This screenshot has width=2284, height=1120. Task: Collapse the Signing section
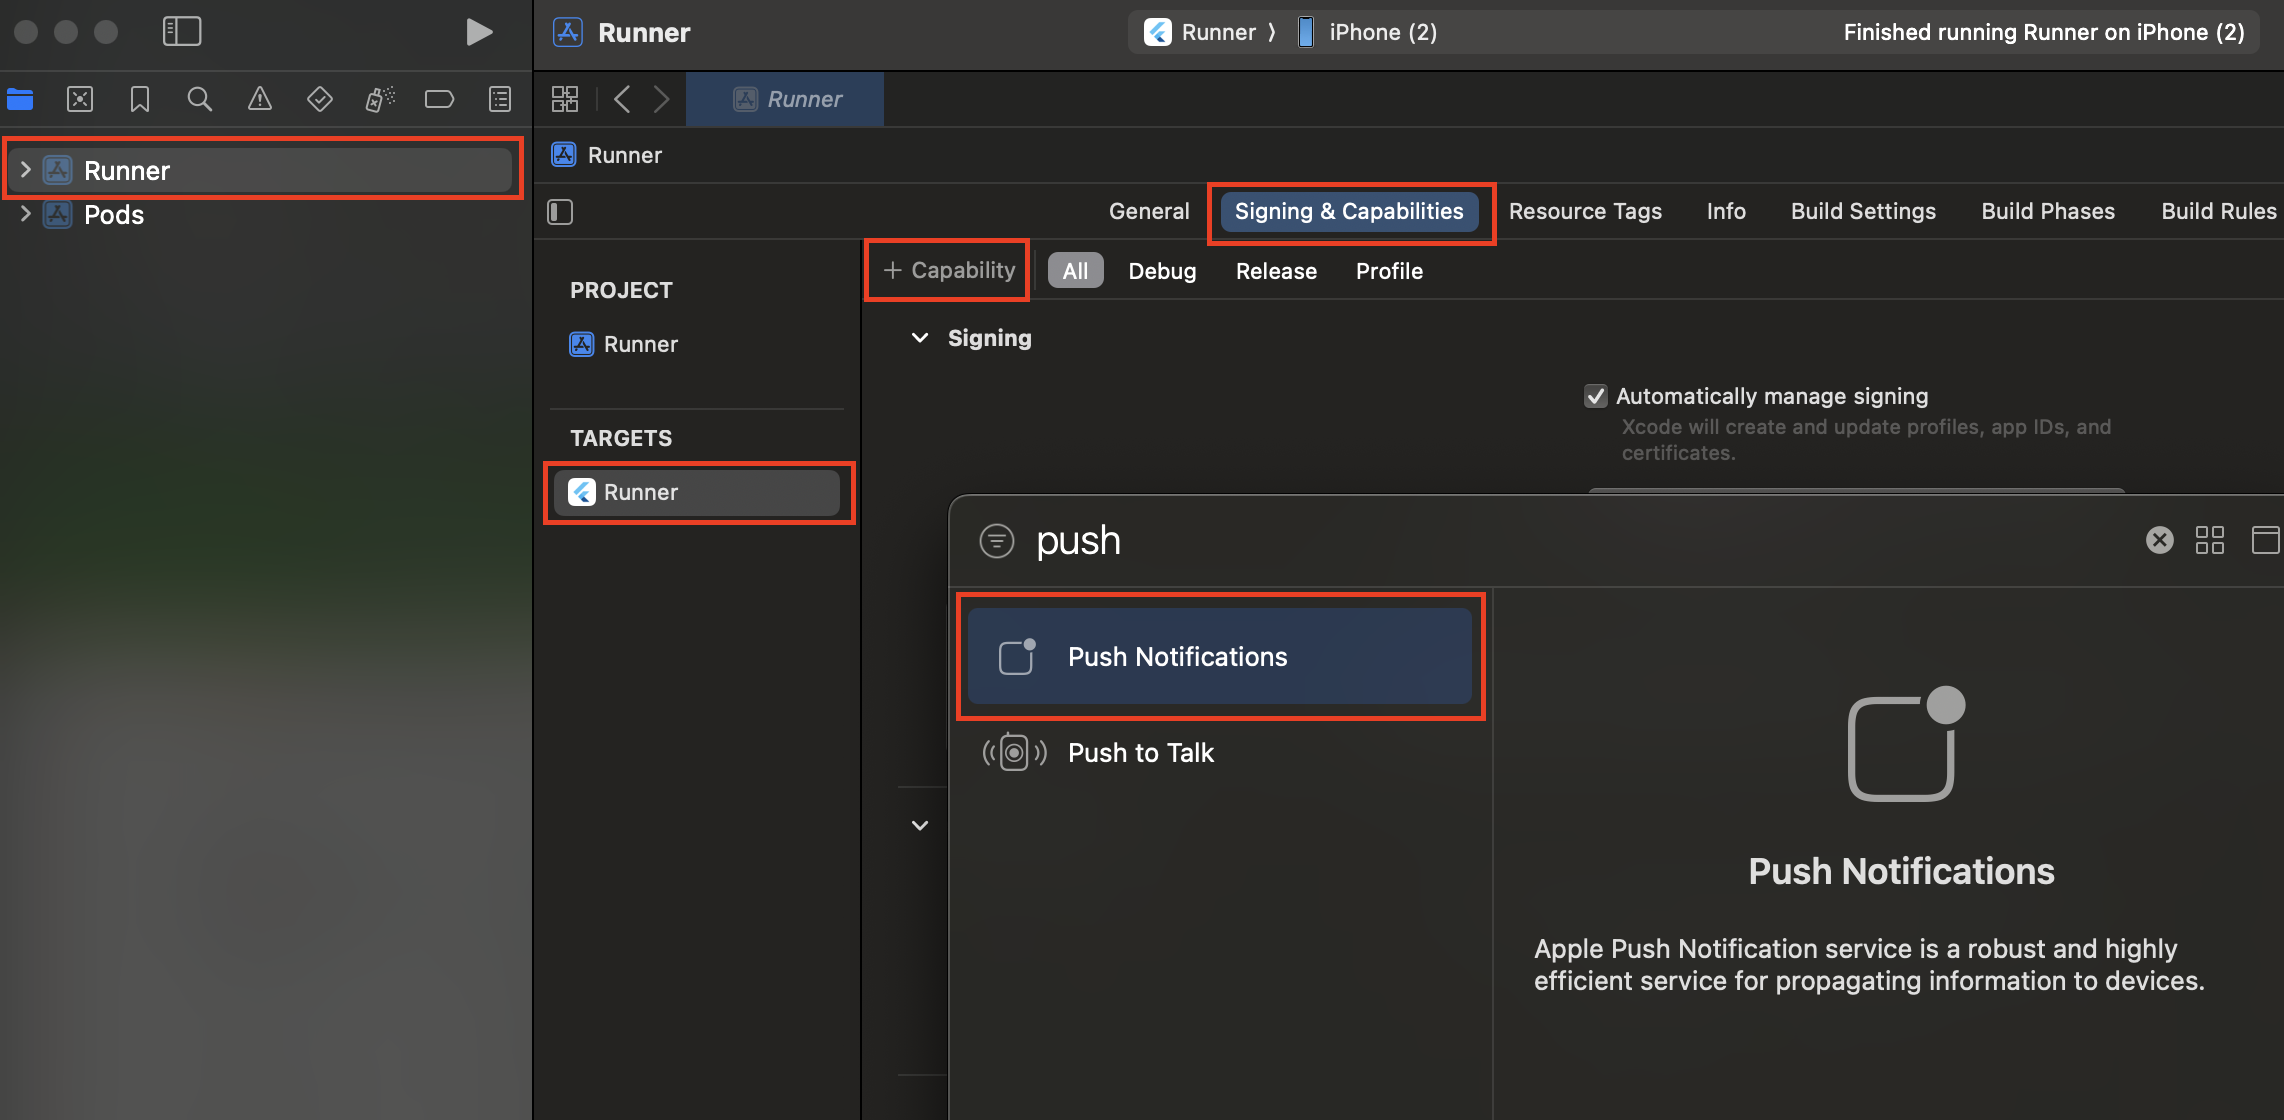pos(920,338)
